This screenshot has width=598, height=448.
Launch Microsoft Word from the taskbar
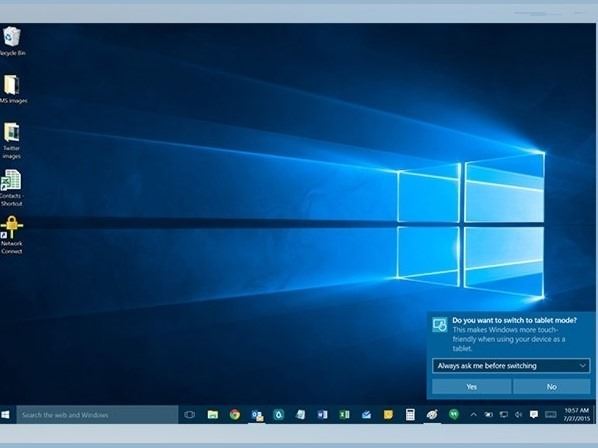point(322,414)
